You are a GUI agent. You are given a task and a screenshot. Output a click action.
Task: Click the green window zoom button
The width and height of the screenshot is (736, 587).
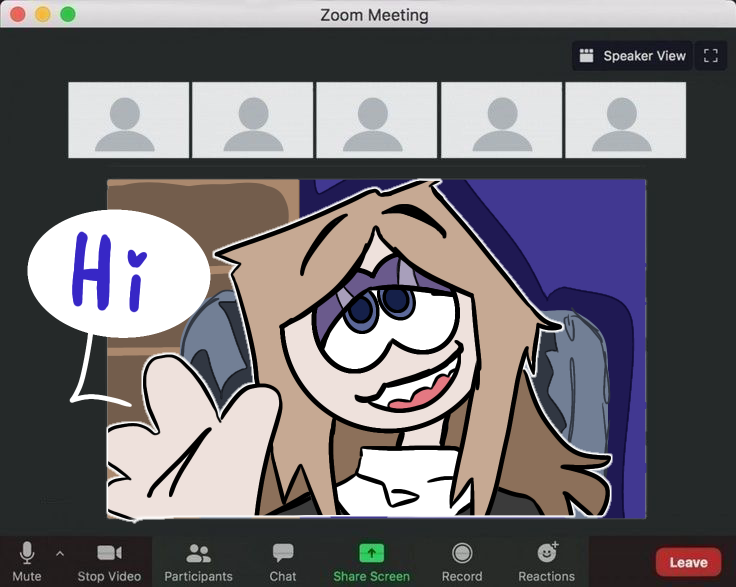[68, 15]
